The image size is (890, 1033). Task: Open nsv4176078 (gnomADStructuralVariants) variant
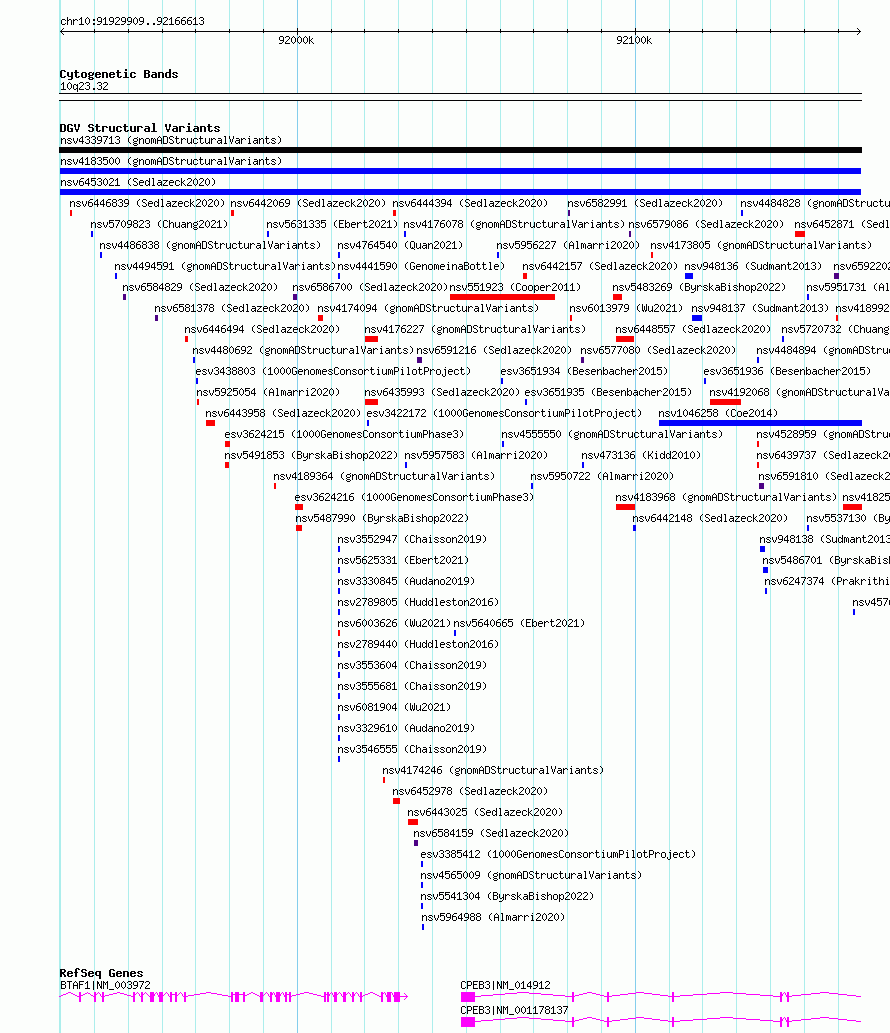pos(514,225)
